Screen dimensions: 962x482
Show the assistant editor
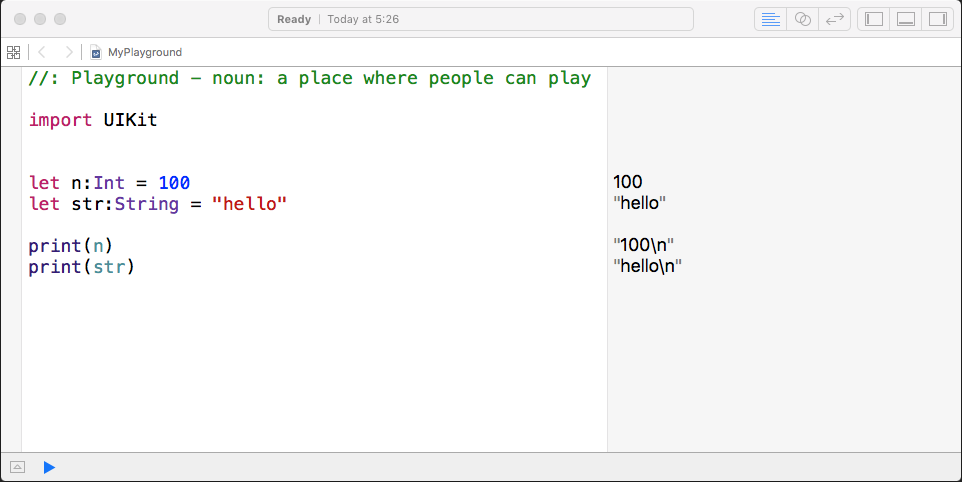pyautogui.click(x=802, y=19)
